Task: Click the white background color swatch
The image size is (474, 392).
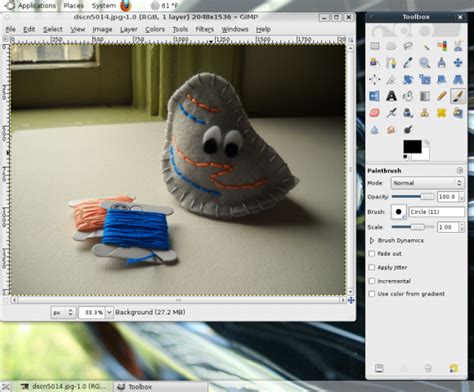Action: click(423, 155)
